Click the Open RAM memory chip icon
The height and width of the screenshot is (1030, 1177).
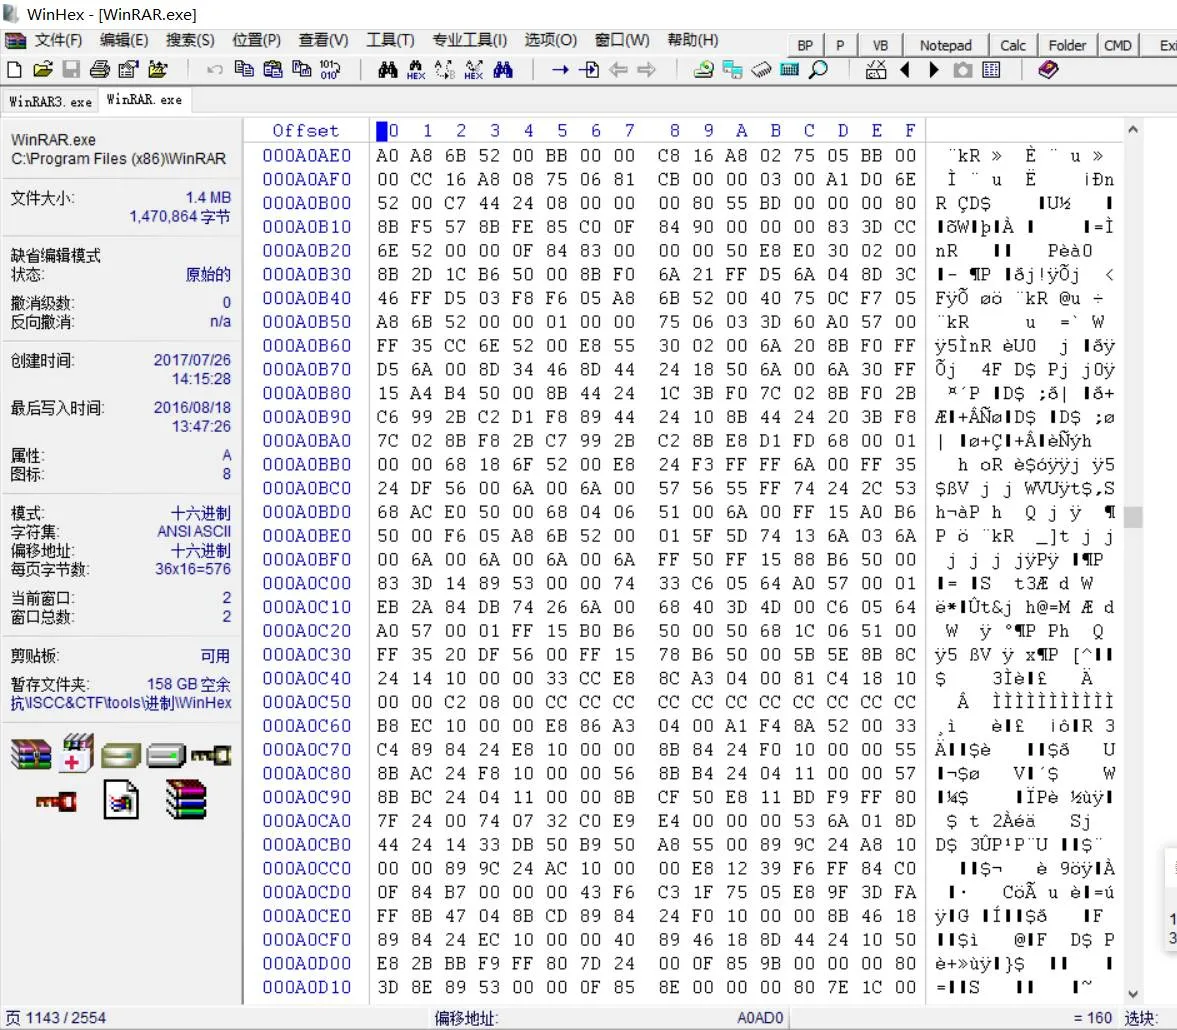tap(760, 70)
